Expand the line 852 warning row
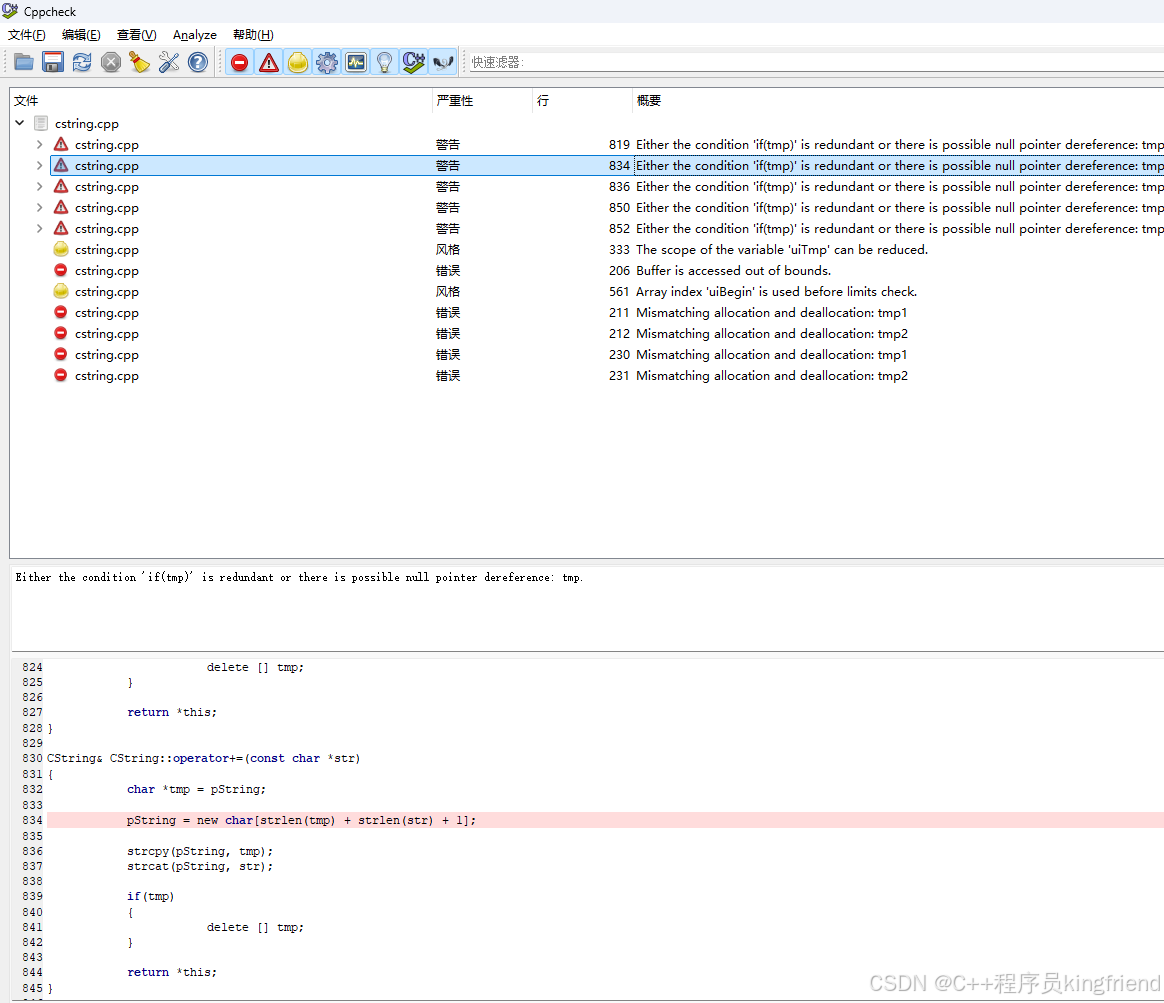1164x1003 pixels. [x=39, y=229]
